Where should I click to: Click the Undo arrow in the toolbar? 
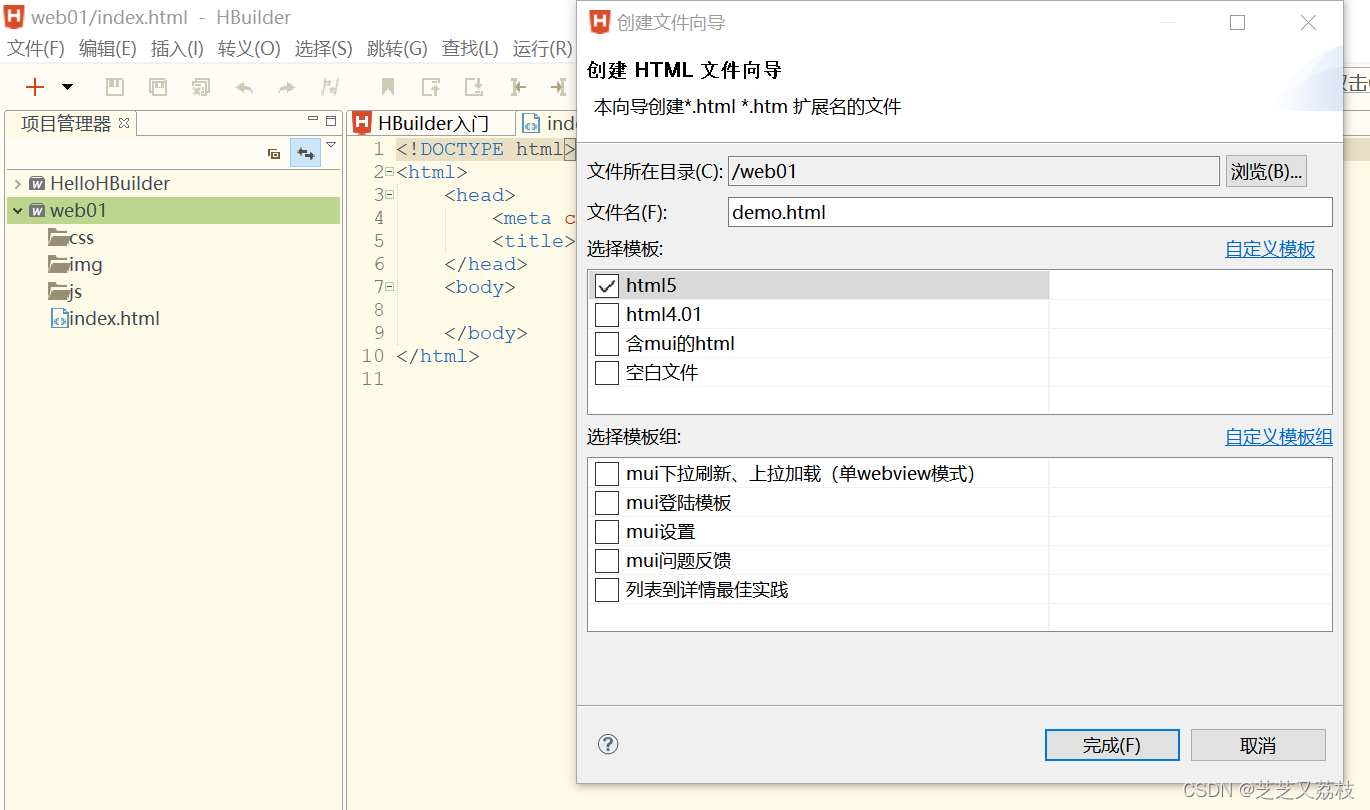click(244, 88)
